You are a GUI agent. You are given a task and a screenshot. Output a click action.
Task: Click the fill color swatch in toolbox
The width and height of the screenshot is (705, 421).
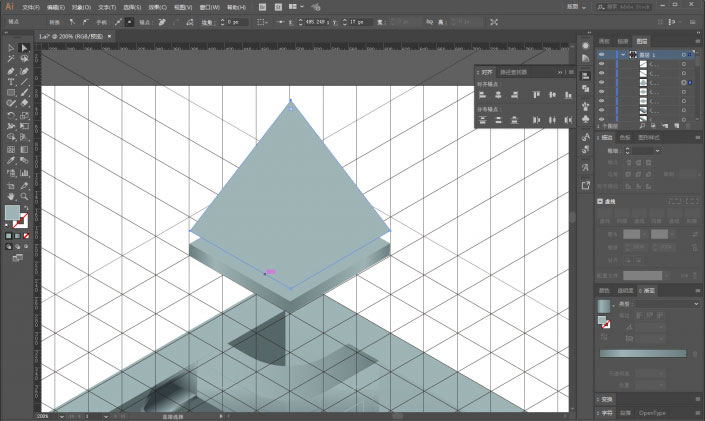12,213
